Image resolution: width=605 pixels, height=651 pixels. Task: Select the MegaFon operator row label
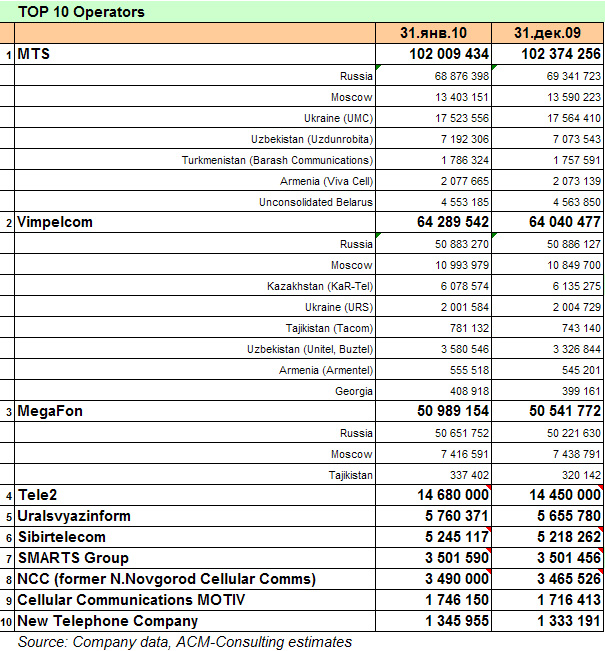[51, 411]
